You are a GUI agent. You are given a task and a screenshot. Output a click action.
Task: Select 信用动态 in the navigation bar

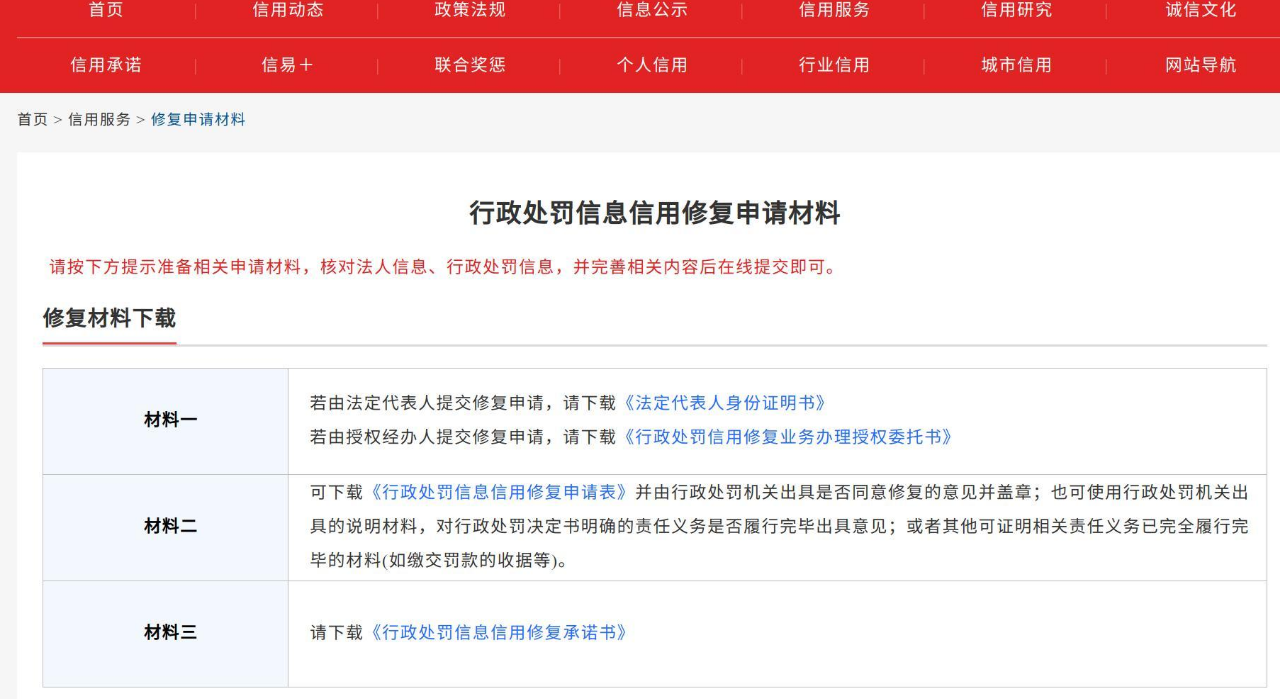(288, 10)
